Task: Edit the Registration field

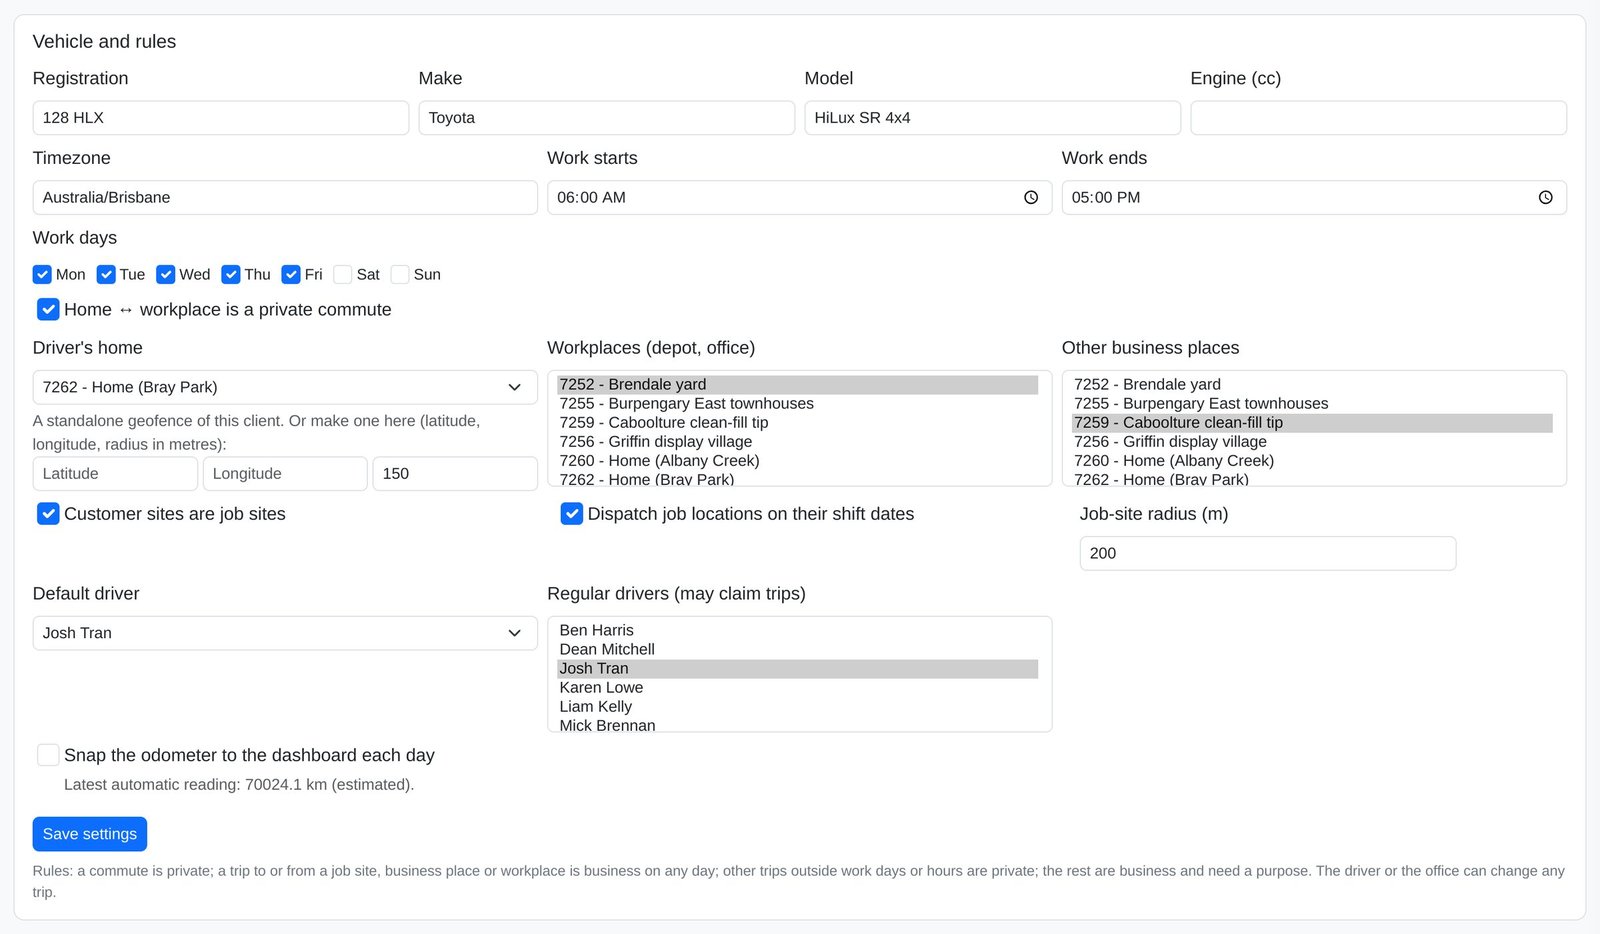Action: [221, 118]
